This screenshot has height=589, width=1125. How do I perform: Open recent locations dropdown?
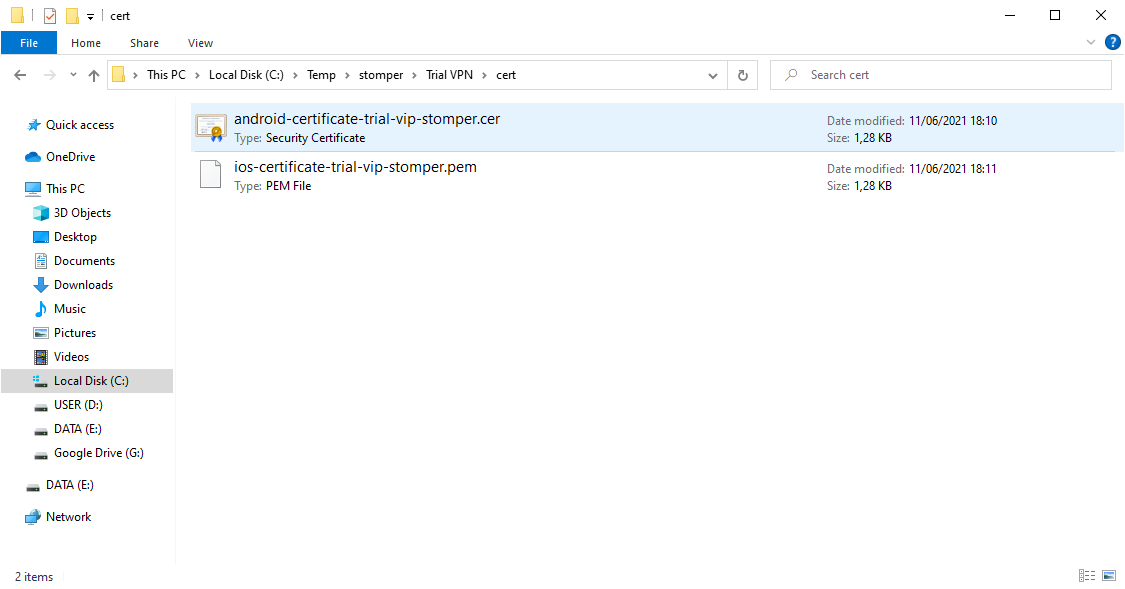tap(73, 75)
